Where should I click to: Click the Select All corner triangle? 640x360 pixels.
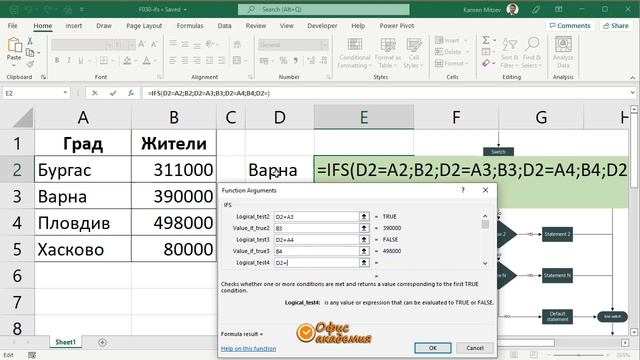pyautogui.click(x=22, y=118)
